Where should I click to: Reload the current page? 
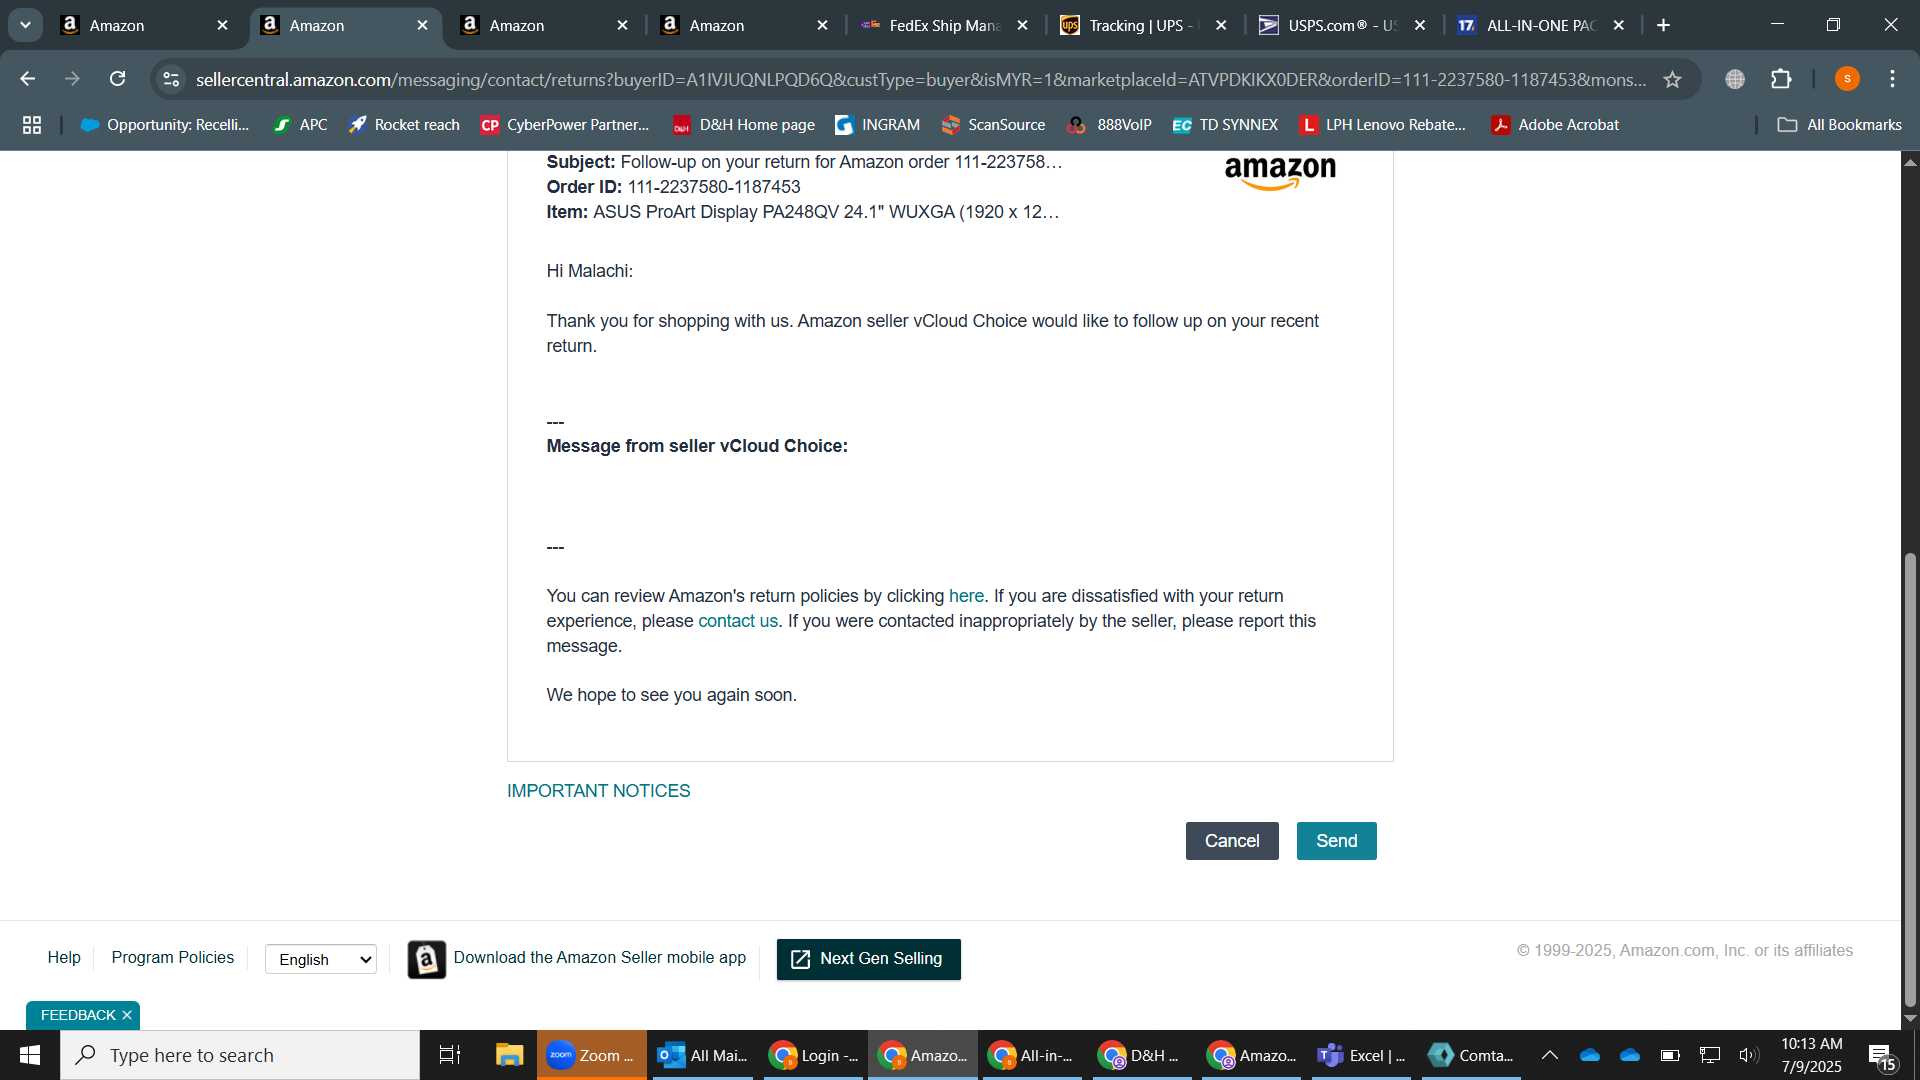point(117,79)
